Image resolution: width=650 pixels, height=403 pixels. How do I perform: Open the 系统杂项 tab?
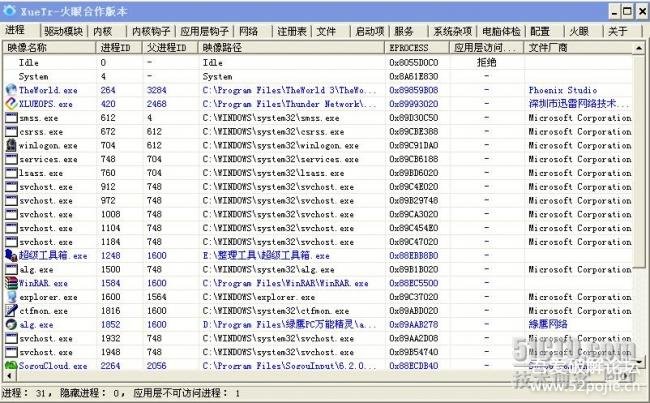click(x=452, y=31)
